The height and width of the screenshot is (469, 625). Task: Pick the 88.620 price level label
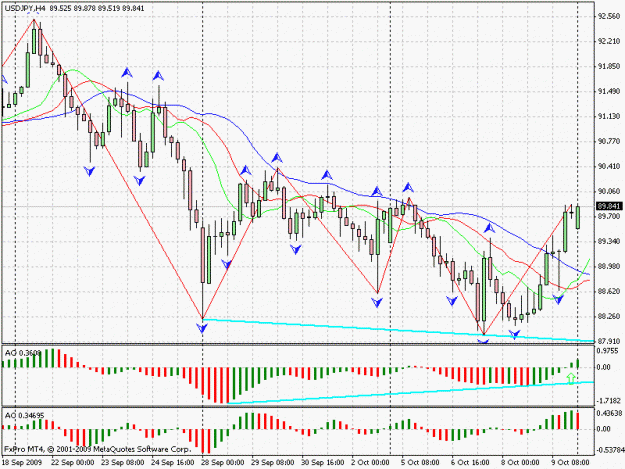click(x=609, y=291)
